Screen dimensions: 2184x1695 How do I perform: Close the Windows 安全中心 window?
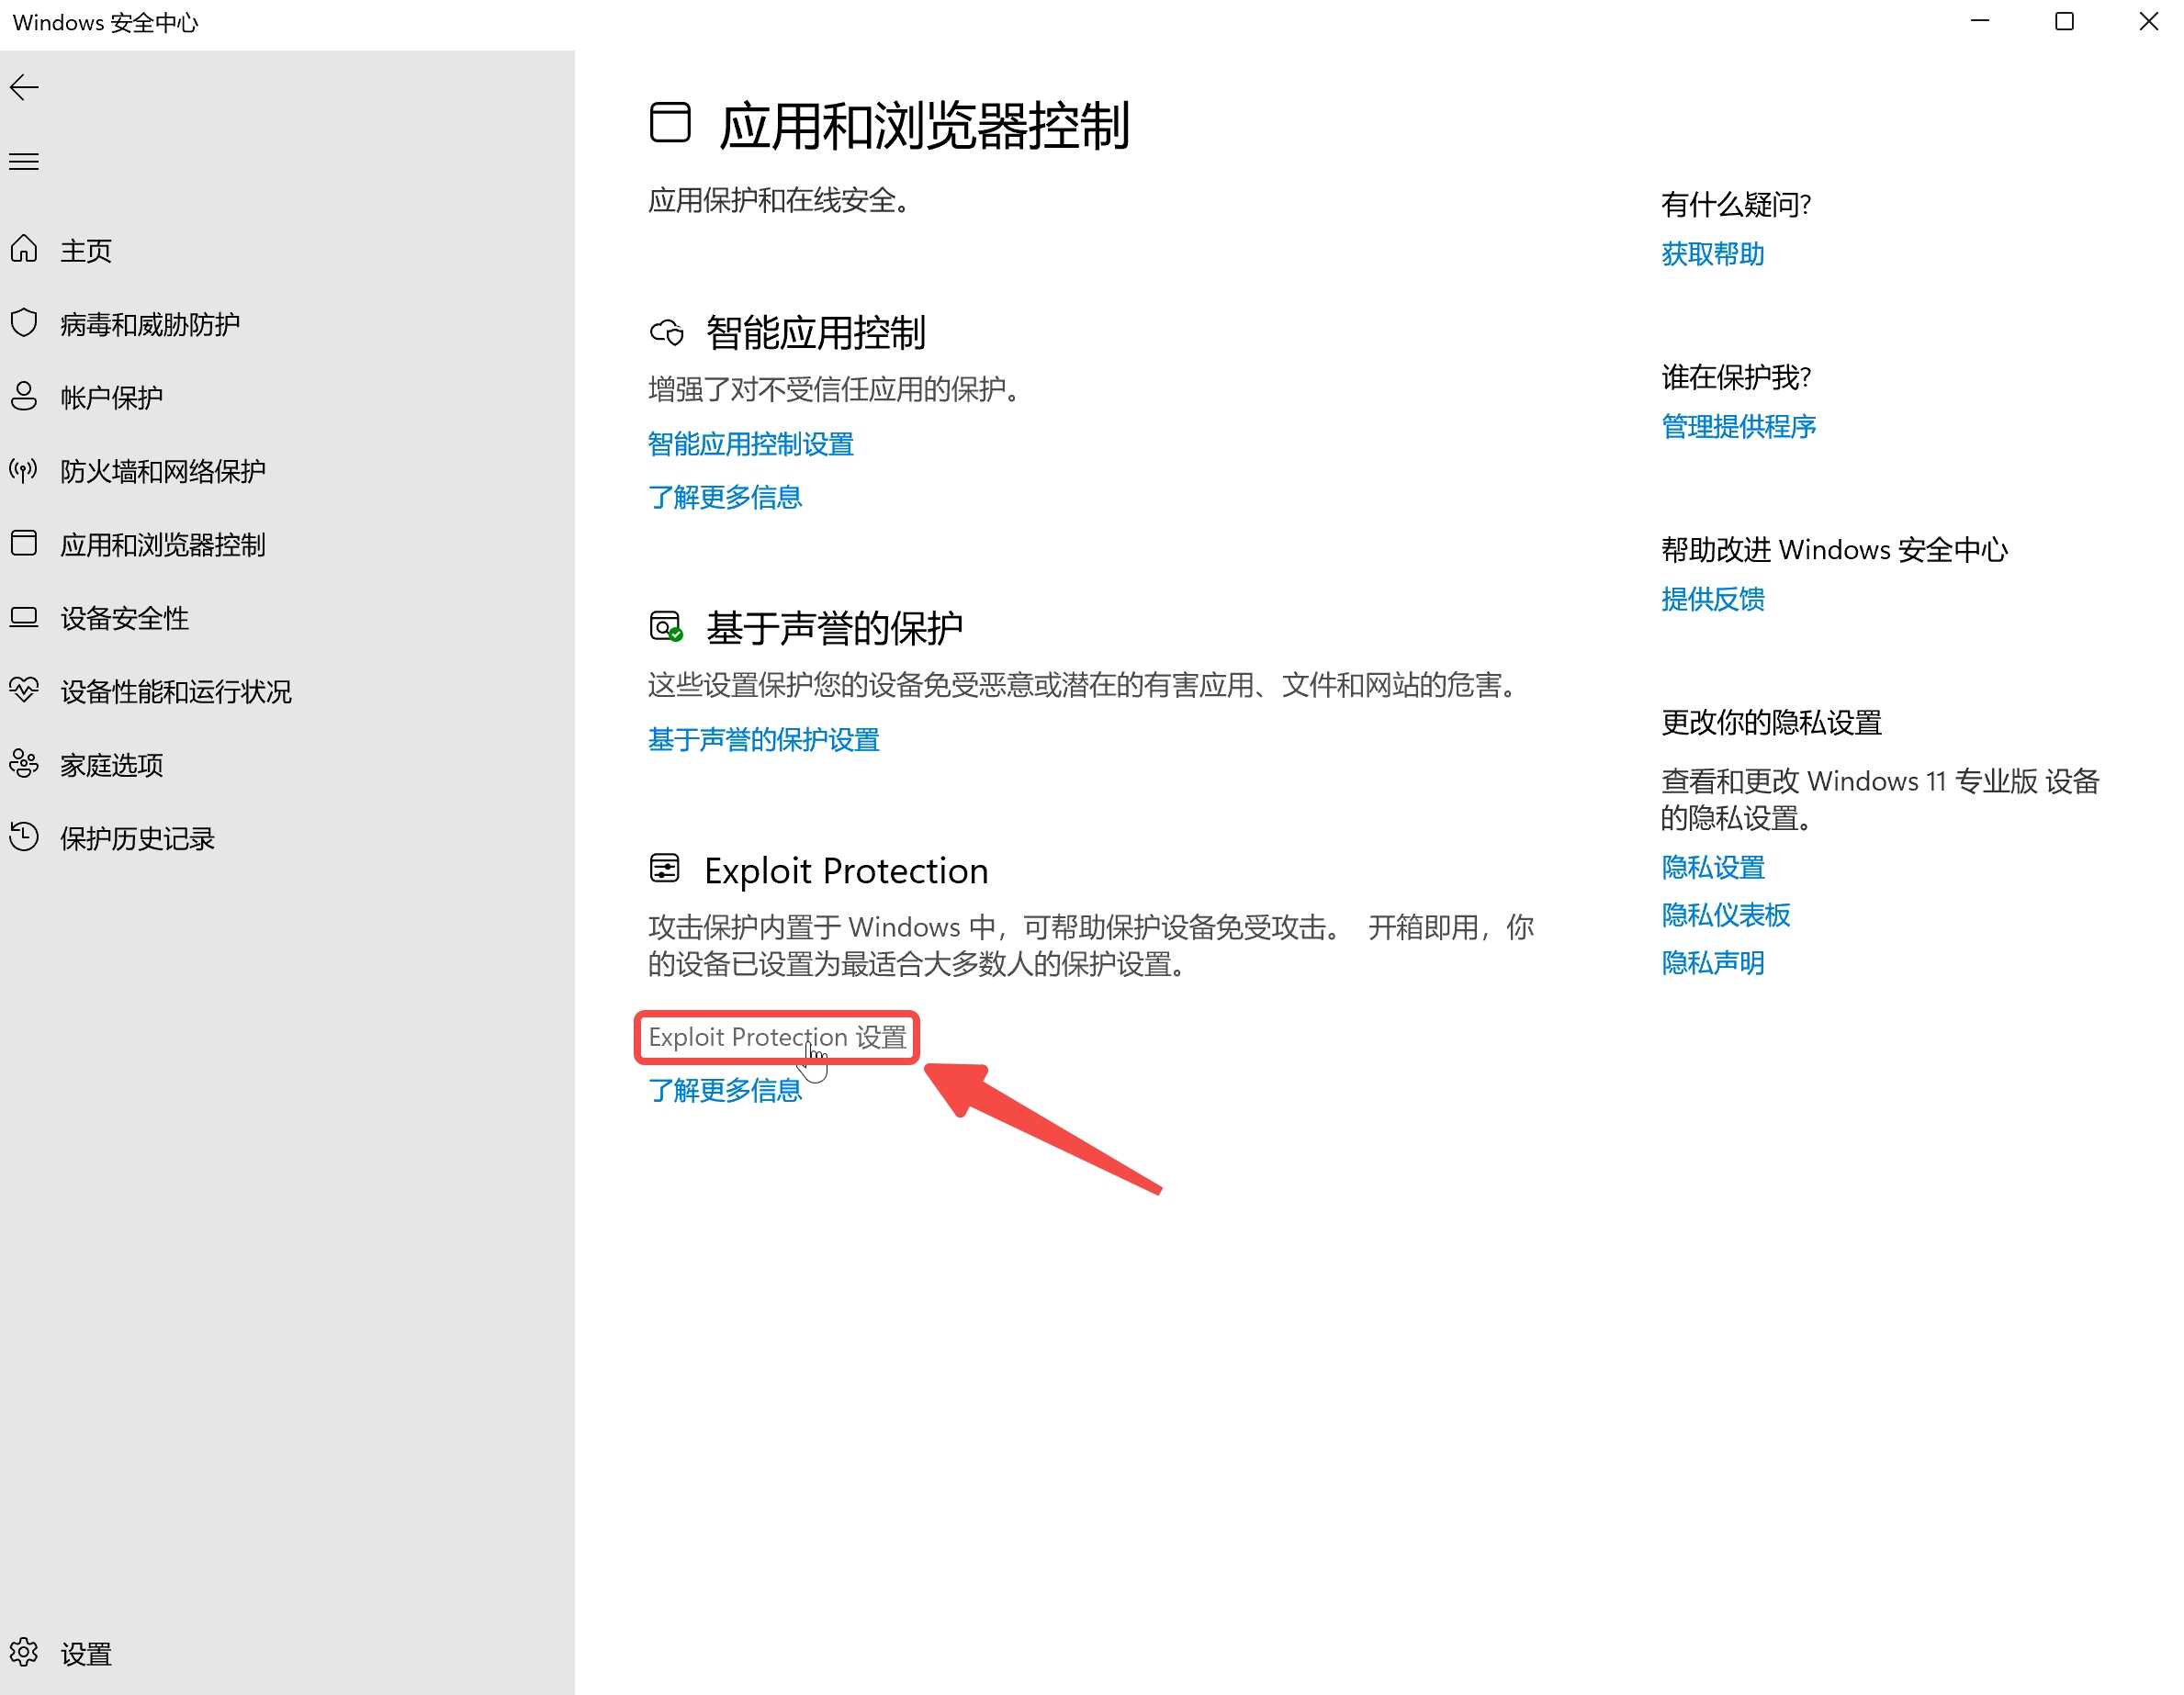coord(2148,22)
